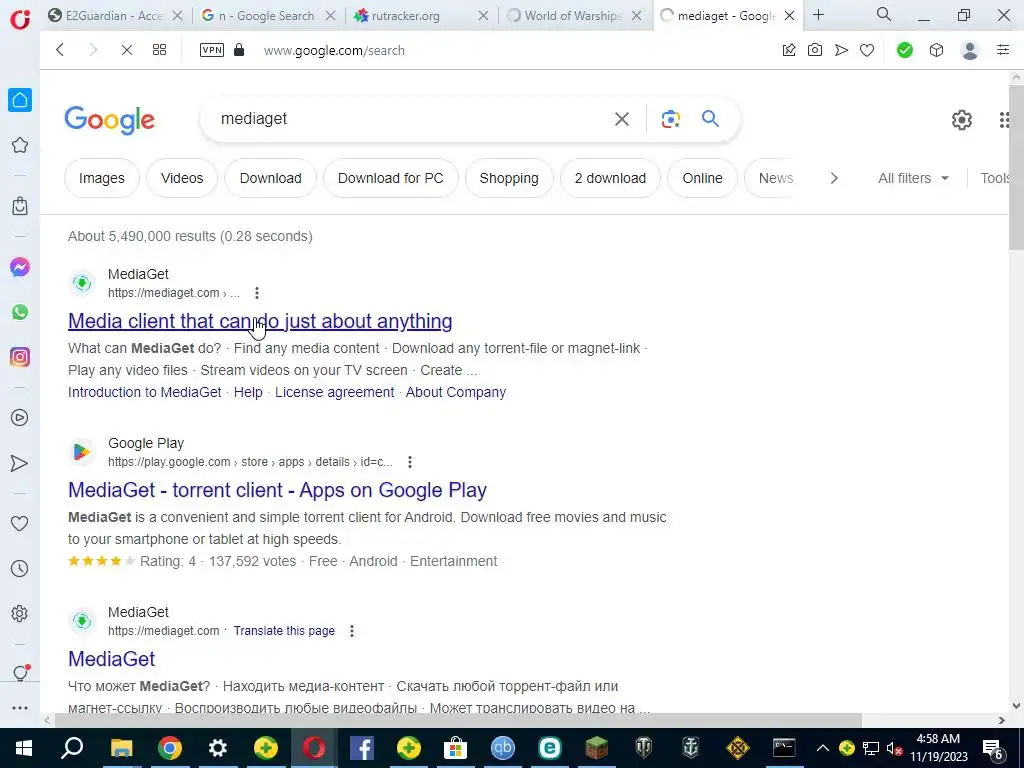The width and height of the screenshot is (1024, 768).
Task: Go back to previous page
Action: pyautogui.click(x=59, y=50)
